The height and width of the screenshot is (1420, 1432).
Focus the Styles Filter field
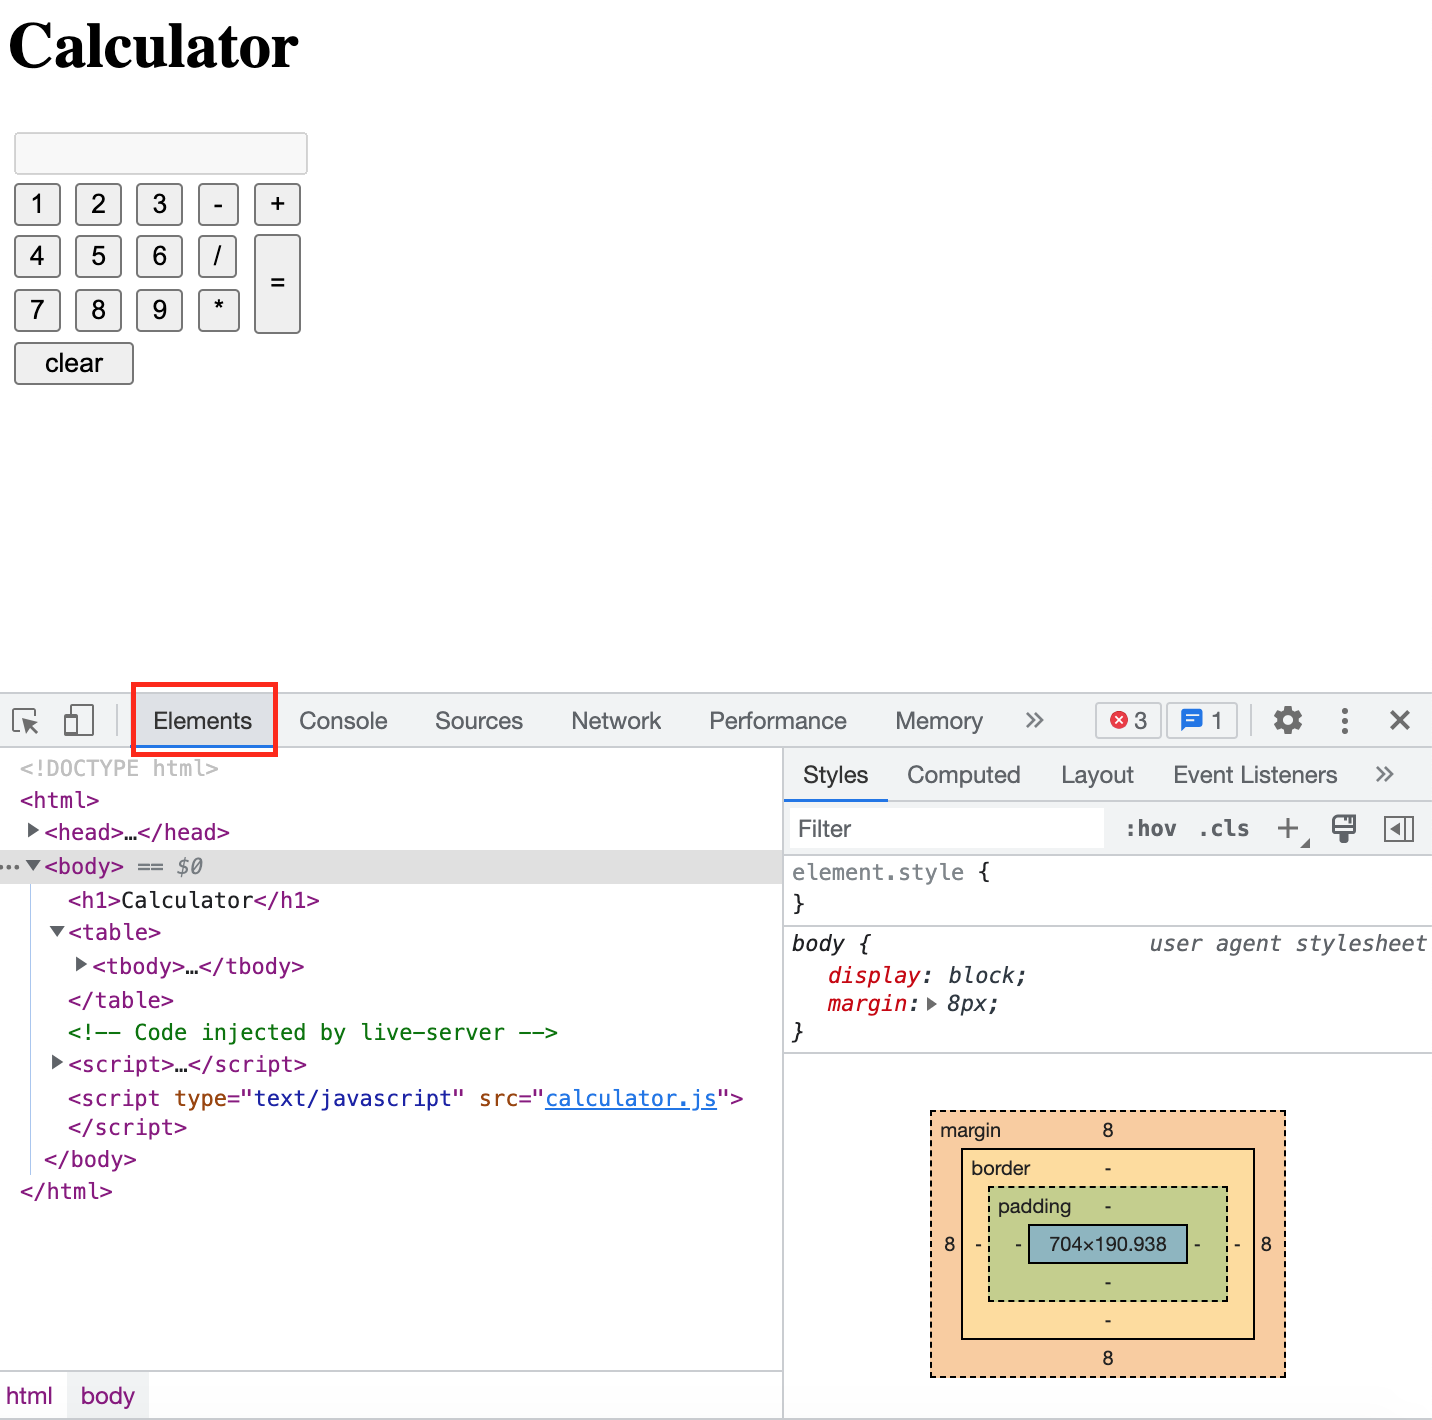coord(946,828)
